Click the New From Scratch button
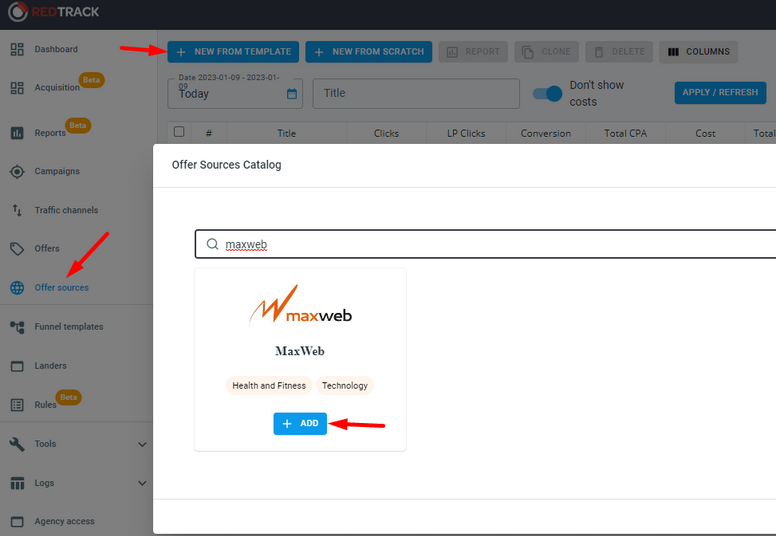Viewport: 776px width, 536px height. click(369, 51)
